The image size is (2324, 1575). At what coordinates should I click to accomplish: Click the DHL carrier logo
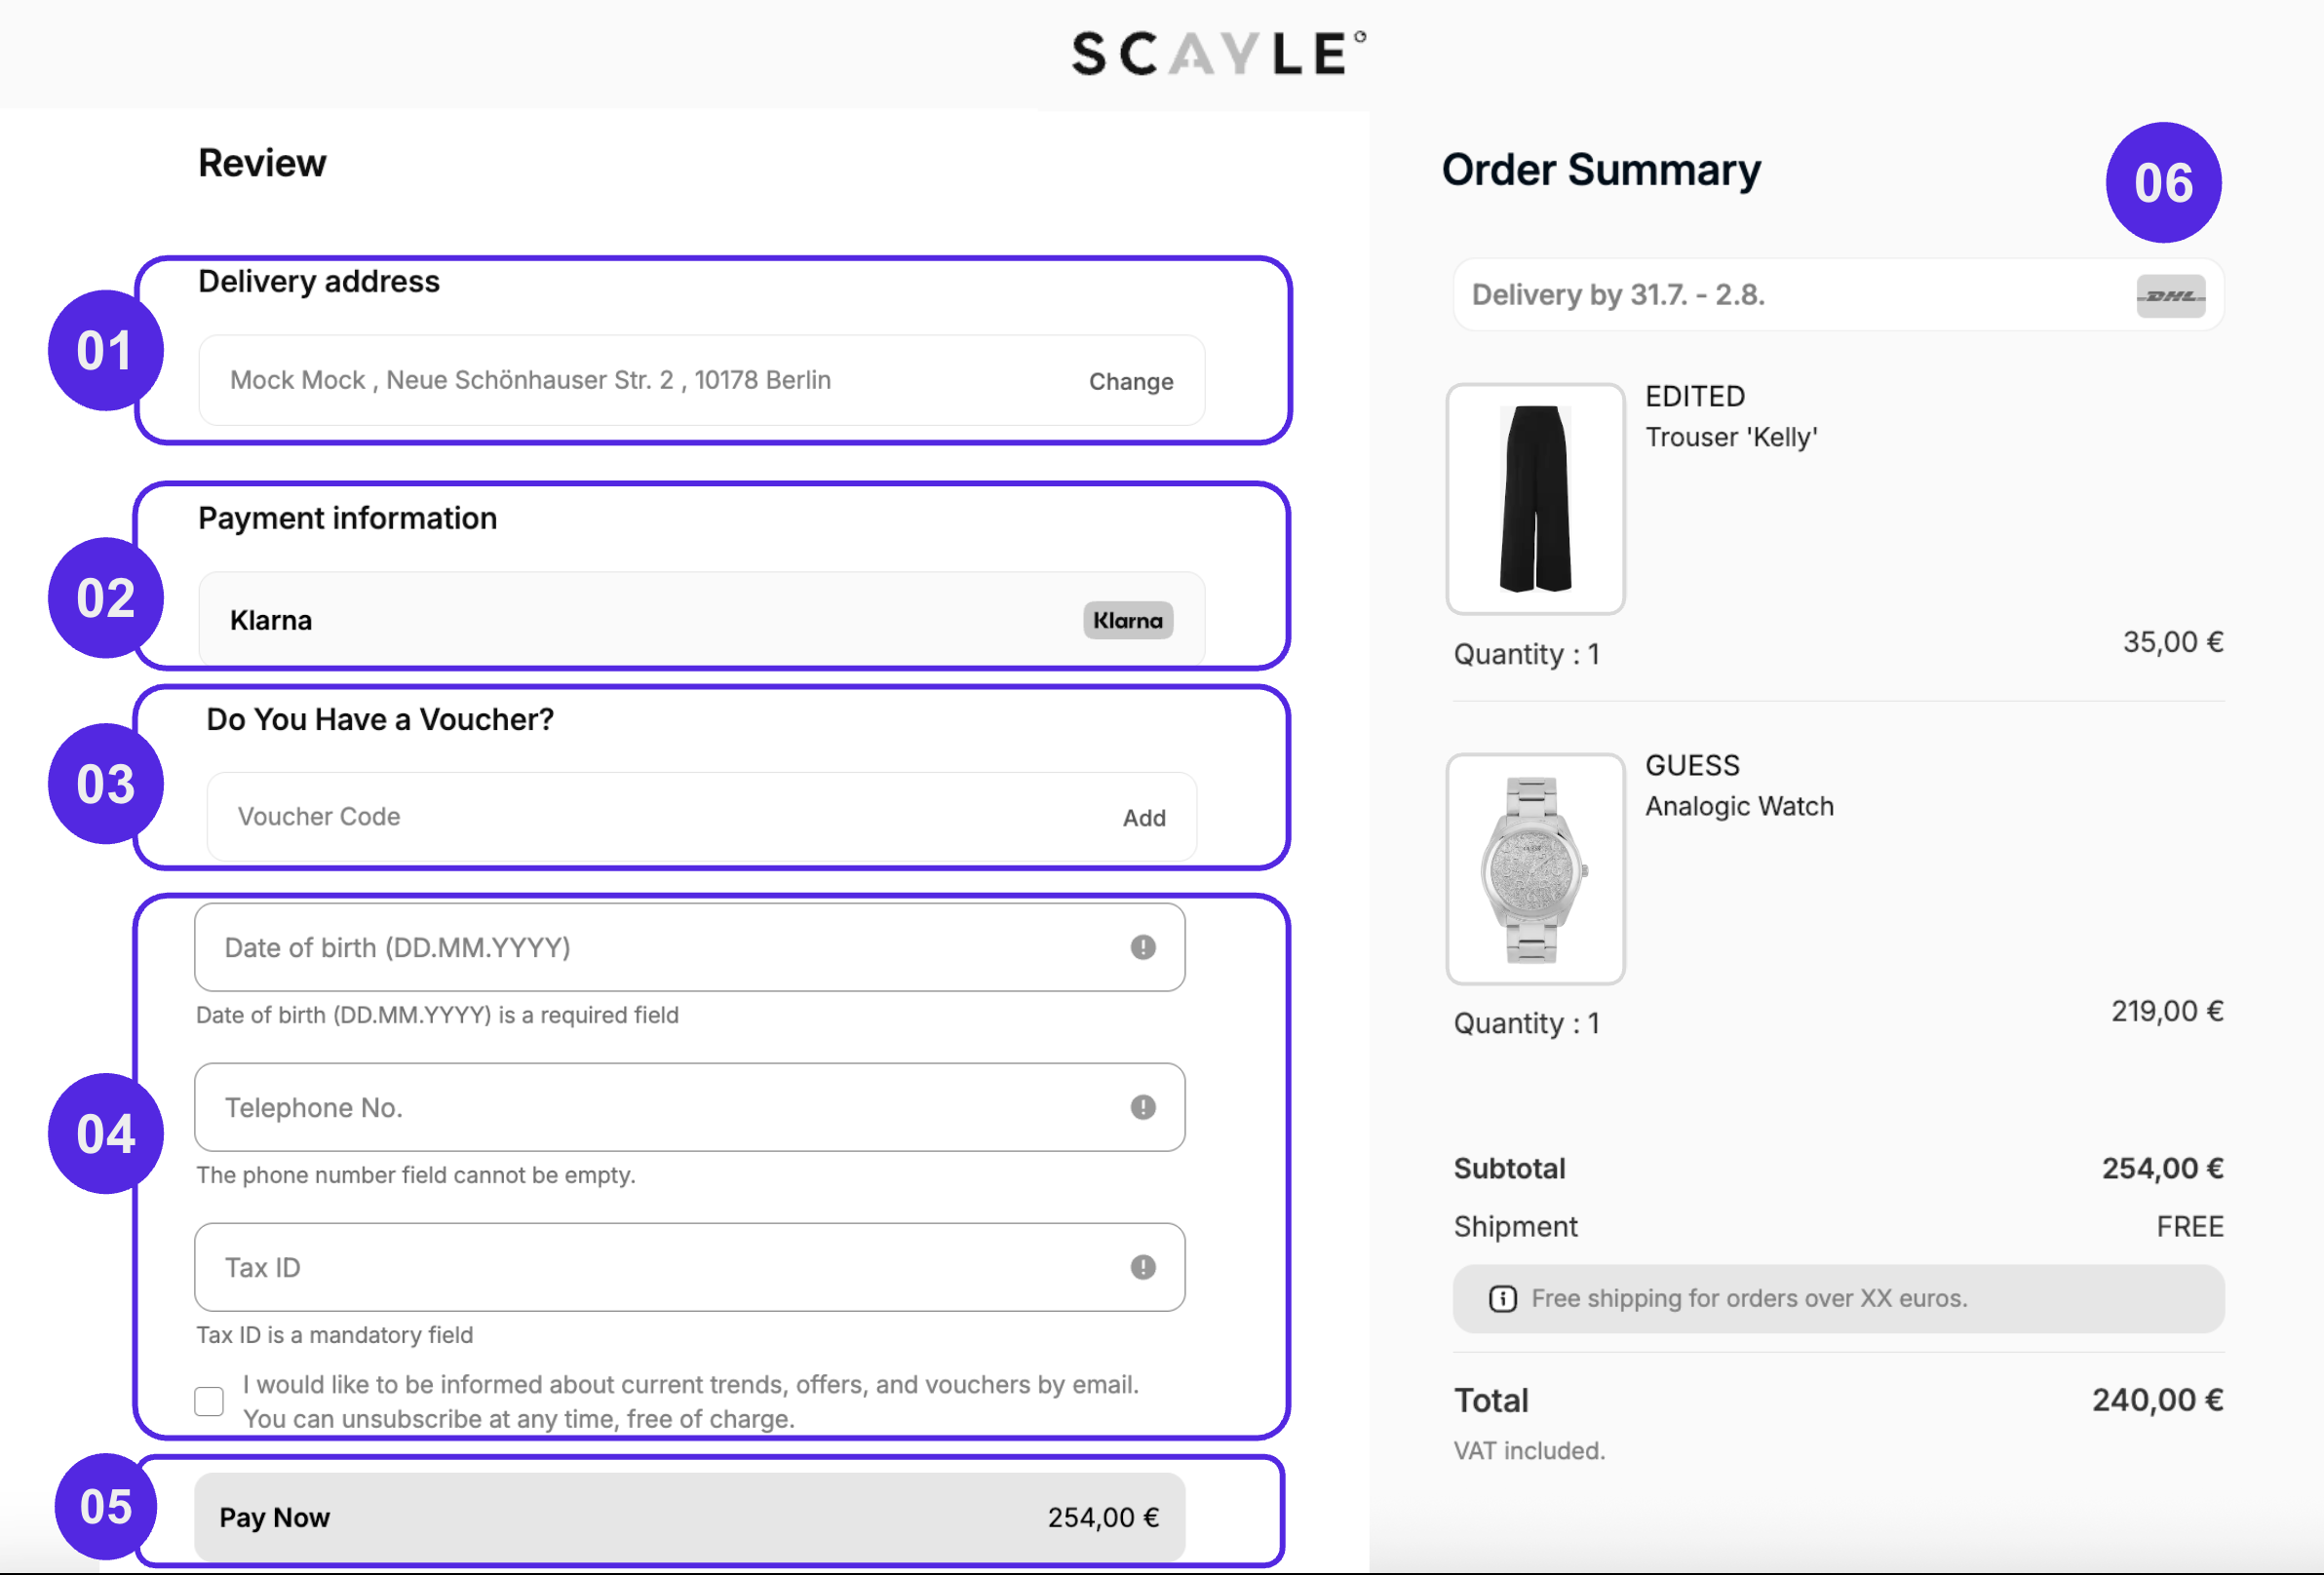click(x=2170, y=296)
